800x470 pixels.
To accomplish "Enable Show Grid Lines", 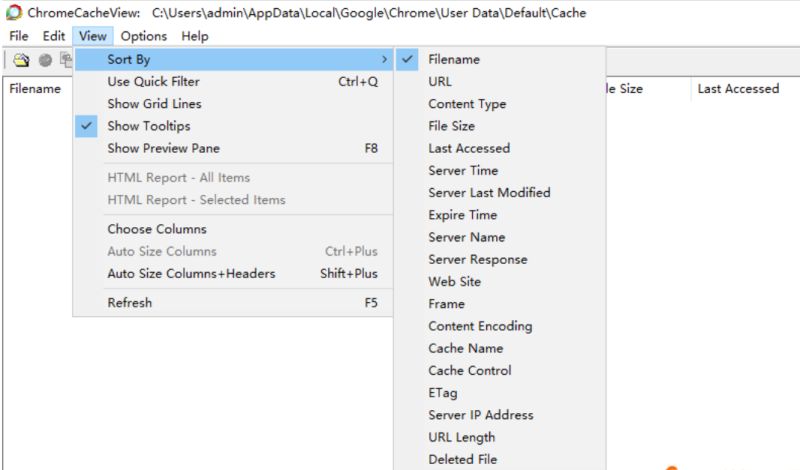I will 234,104.
